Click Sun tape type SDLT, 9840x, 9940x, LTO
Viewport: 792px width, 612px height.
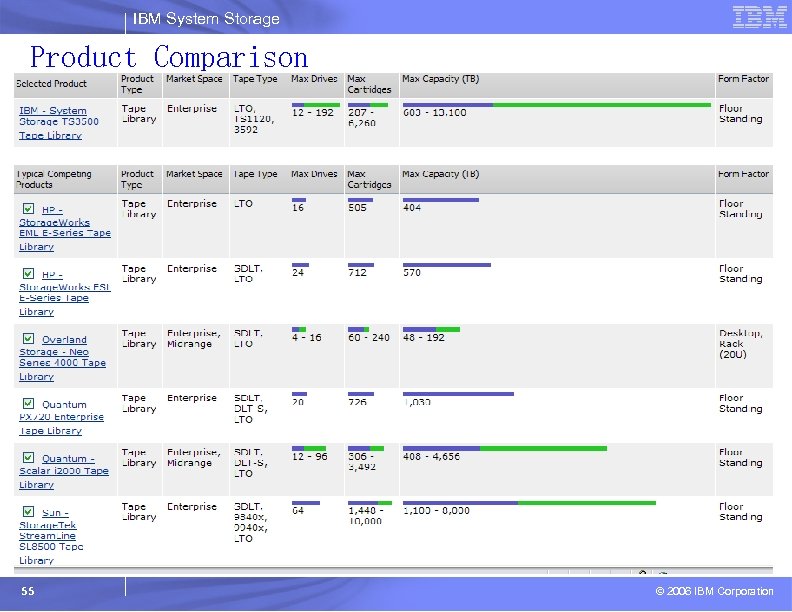pos(251,523)
